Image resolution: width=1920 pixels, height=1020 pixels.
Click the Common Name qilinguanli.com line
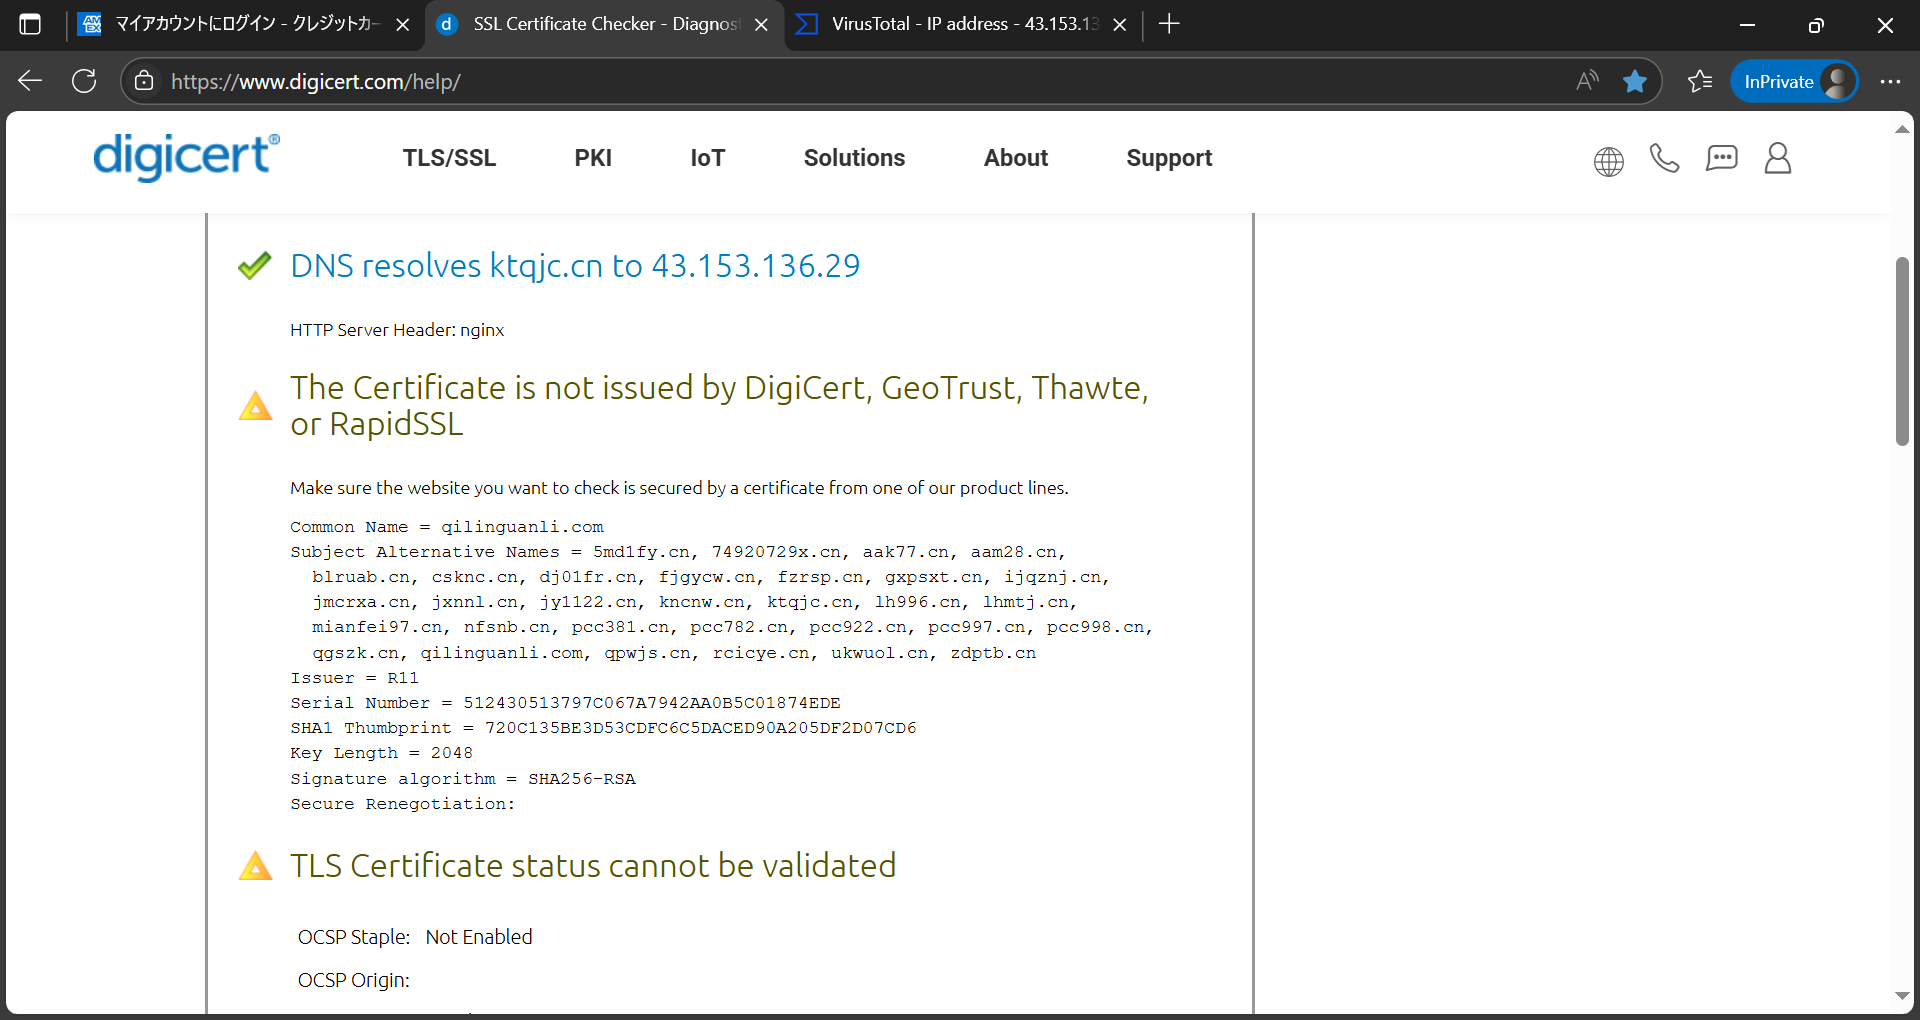(447, 527)
